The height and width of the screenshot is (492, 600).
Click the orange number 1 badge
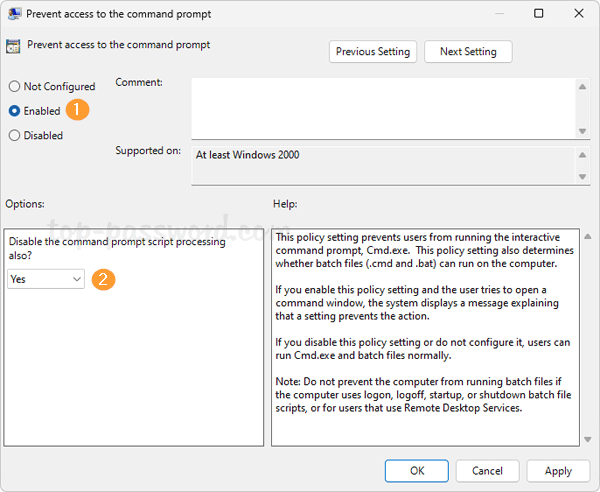tap(80, 111)
